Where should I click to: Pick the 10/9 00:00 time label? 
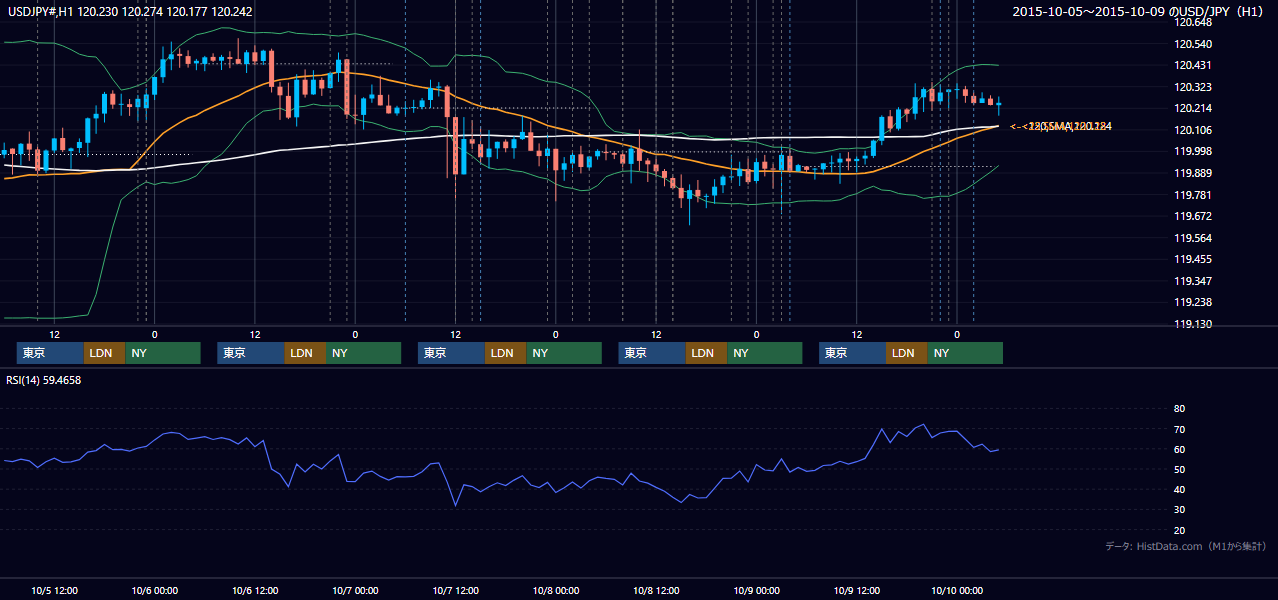pyautogui.click(x=756, y=590)
